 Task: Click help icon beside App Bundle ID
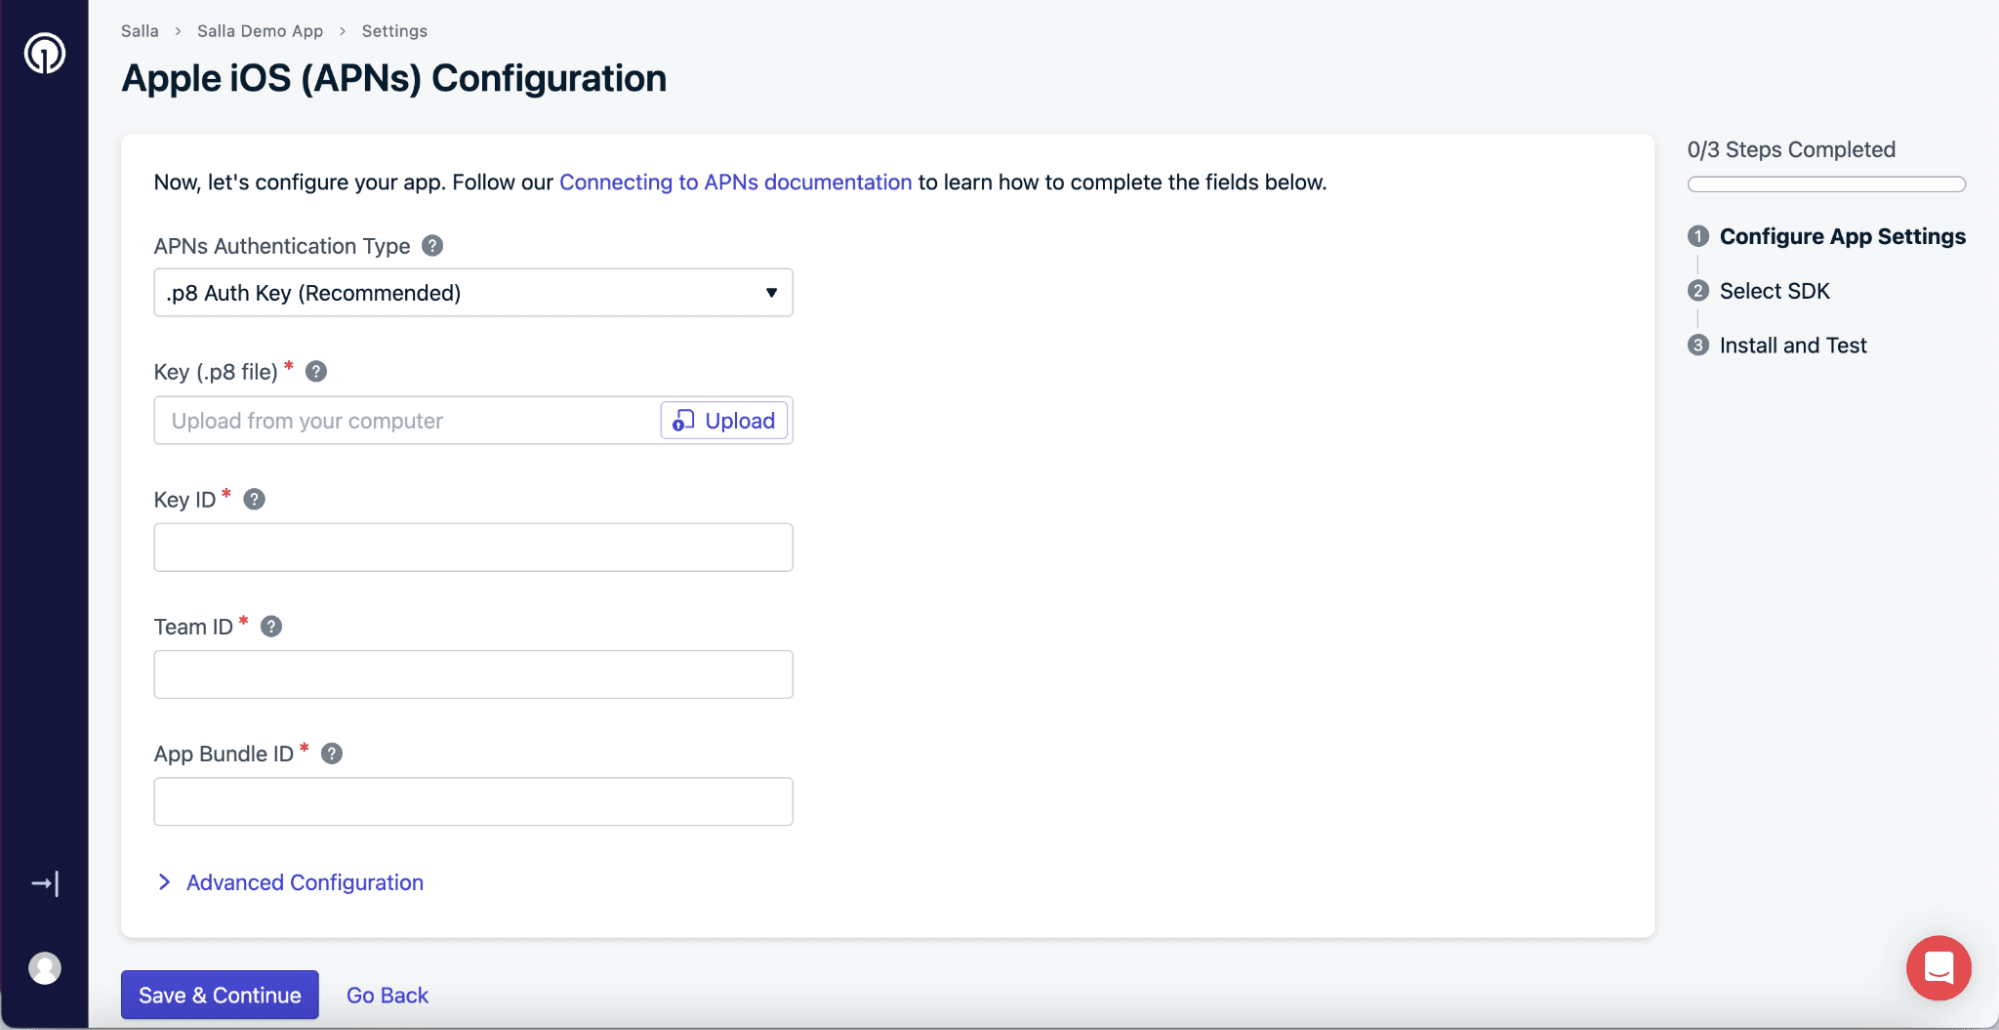click(x=332, y=754)
